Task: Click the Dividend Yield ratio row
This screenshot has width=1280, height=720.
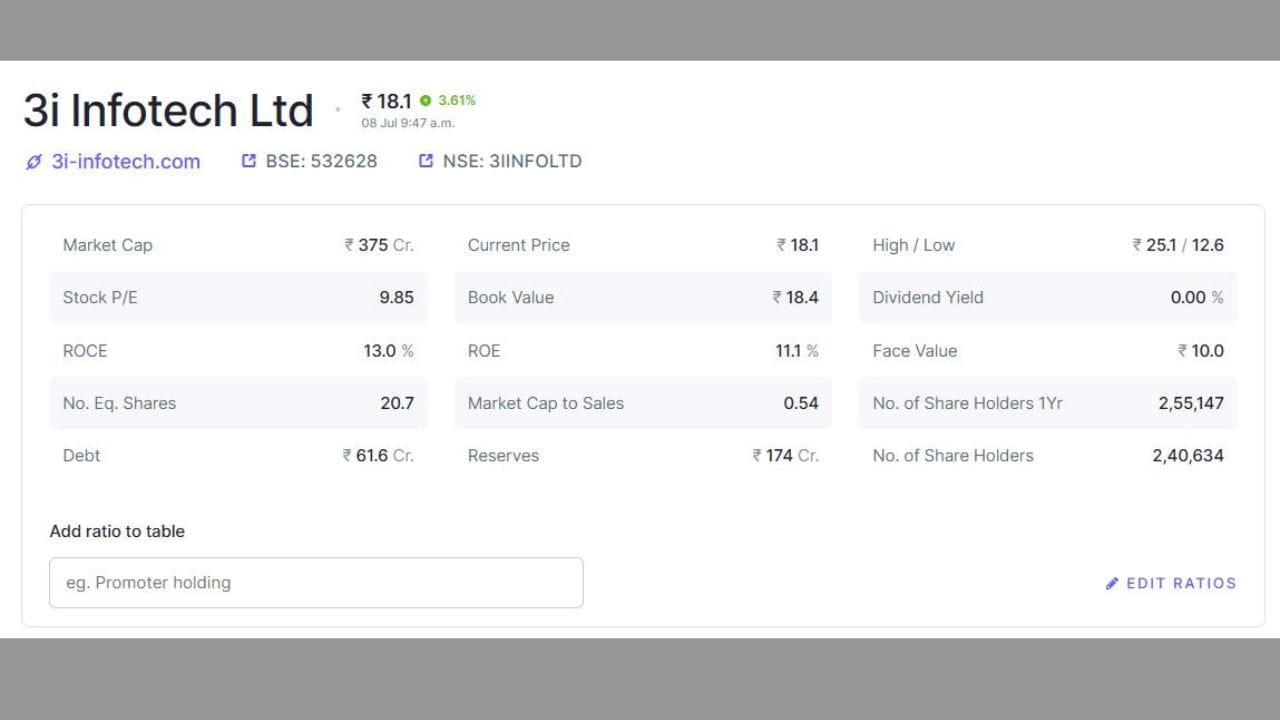Action: (x=1047, y=297)
